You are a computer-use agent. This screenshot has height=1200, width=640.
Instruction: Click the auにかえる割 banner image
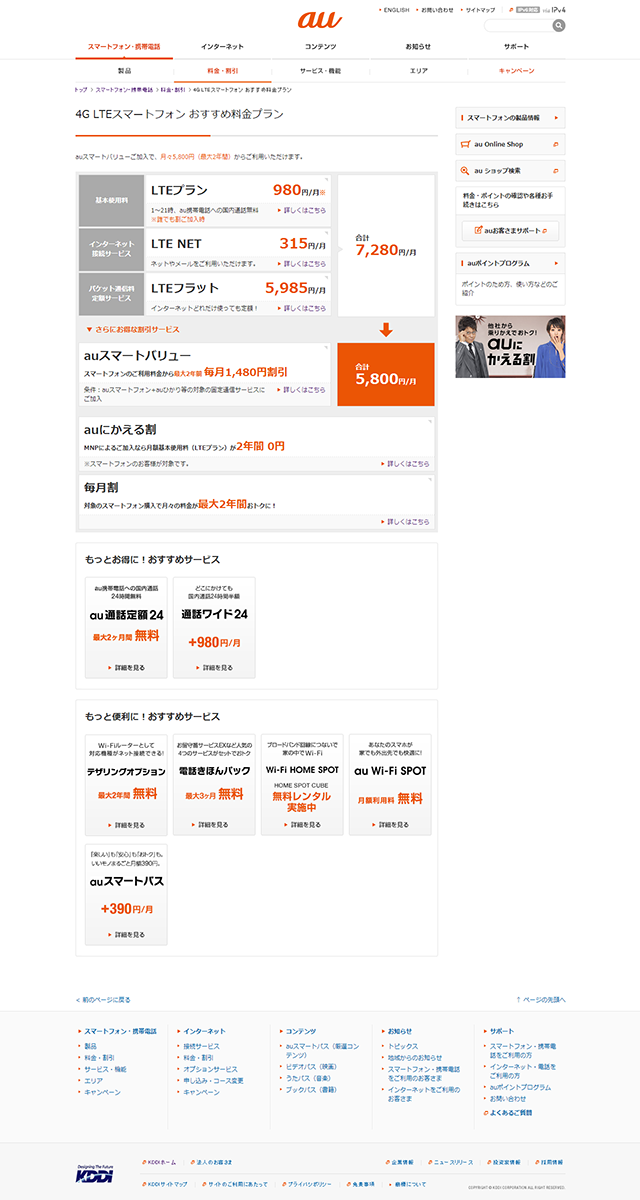click(510, 346)
